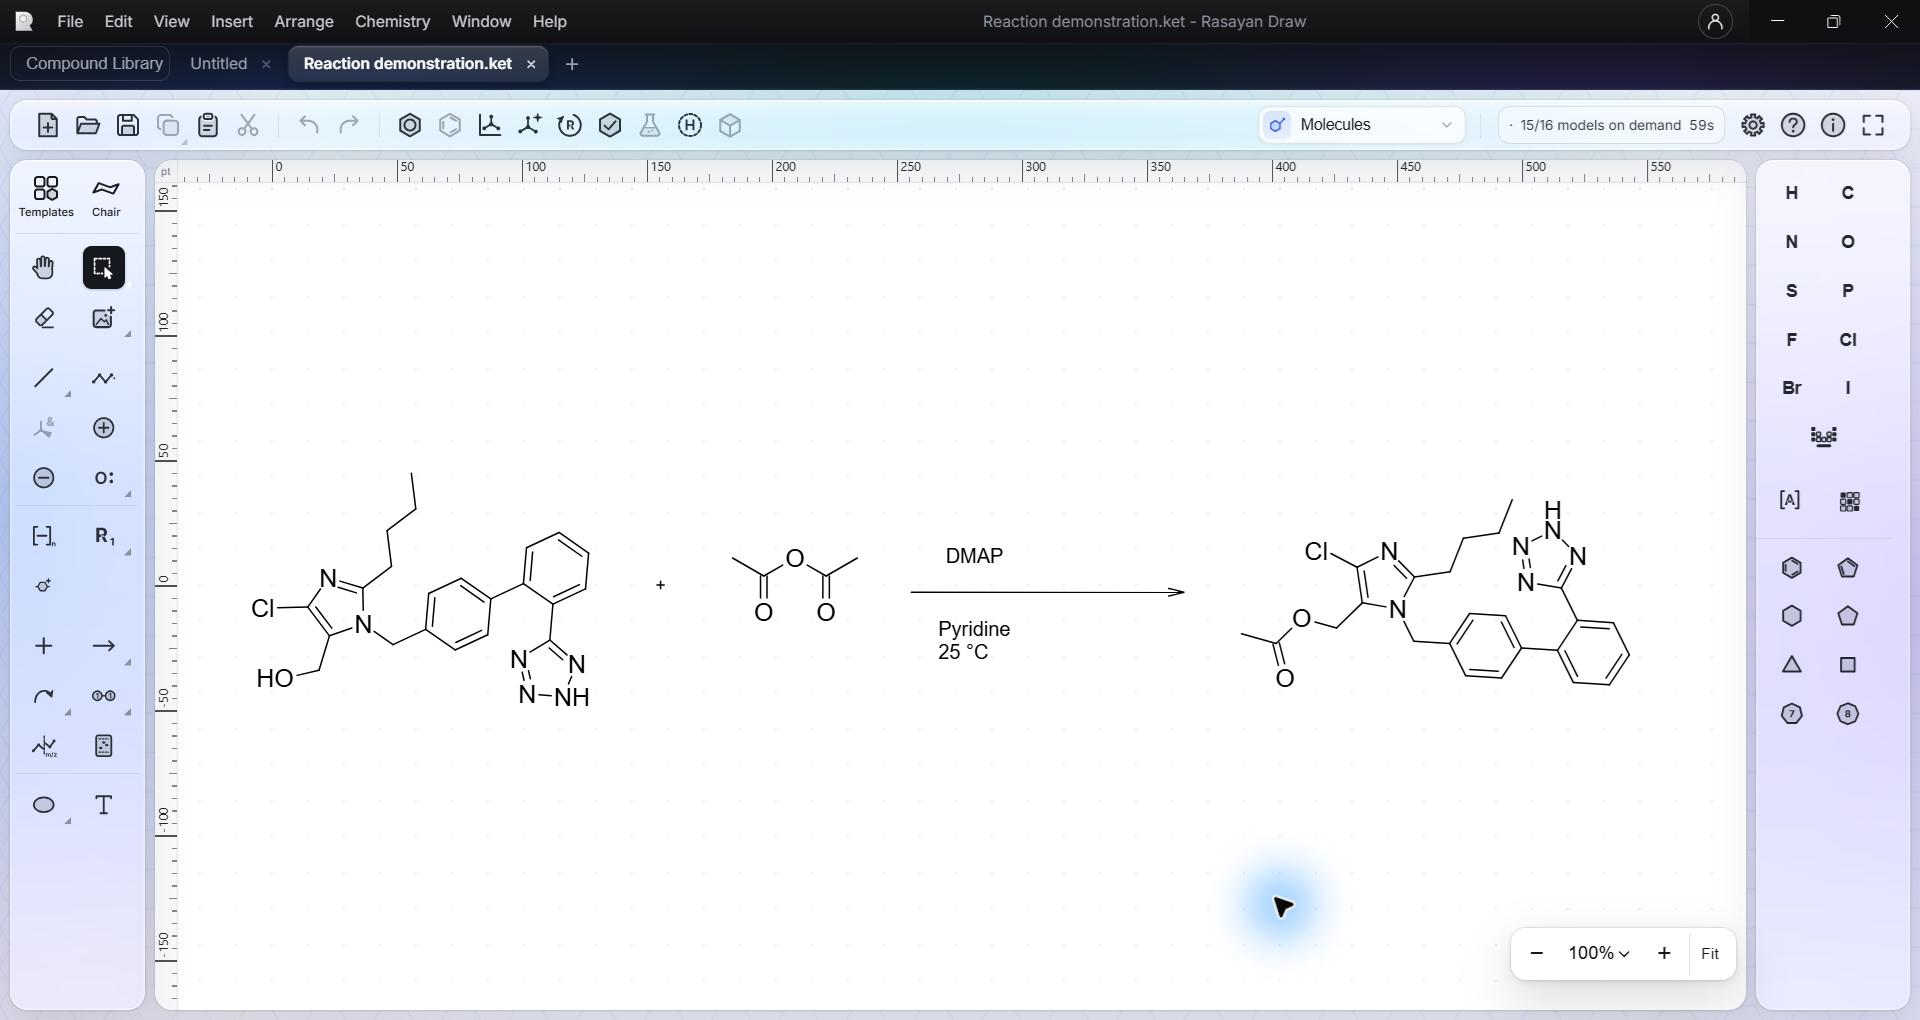1920x1020 pixels.
Task: Select the reaction plus sign tool
Action: tap(44, 646)
